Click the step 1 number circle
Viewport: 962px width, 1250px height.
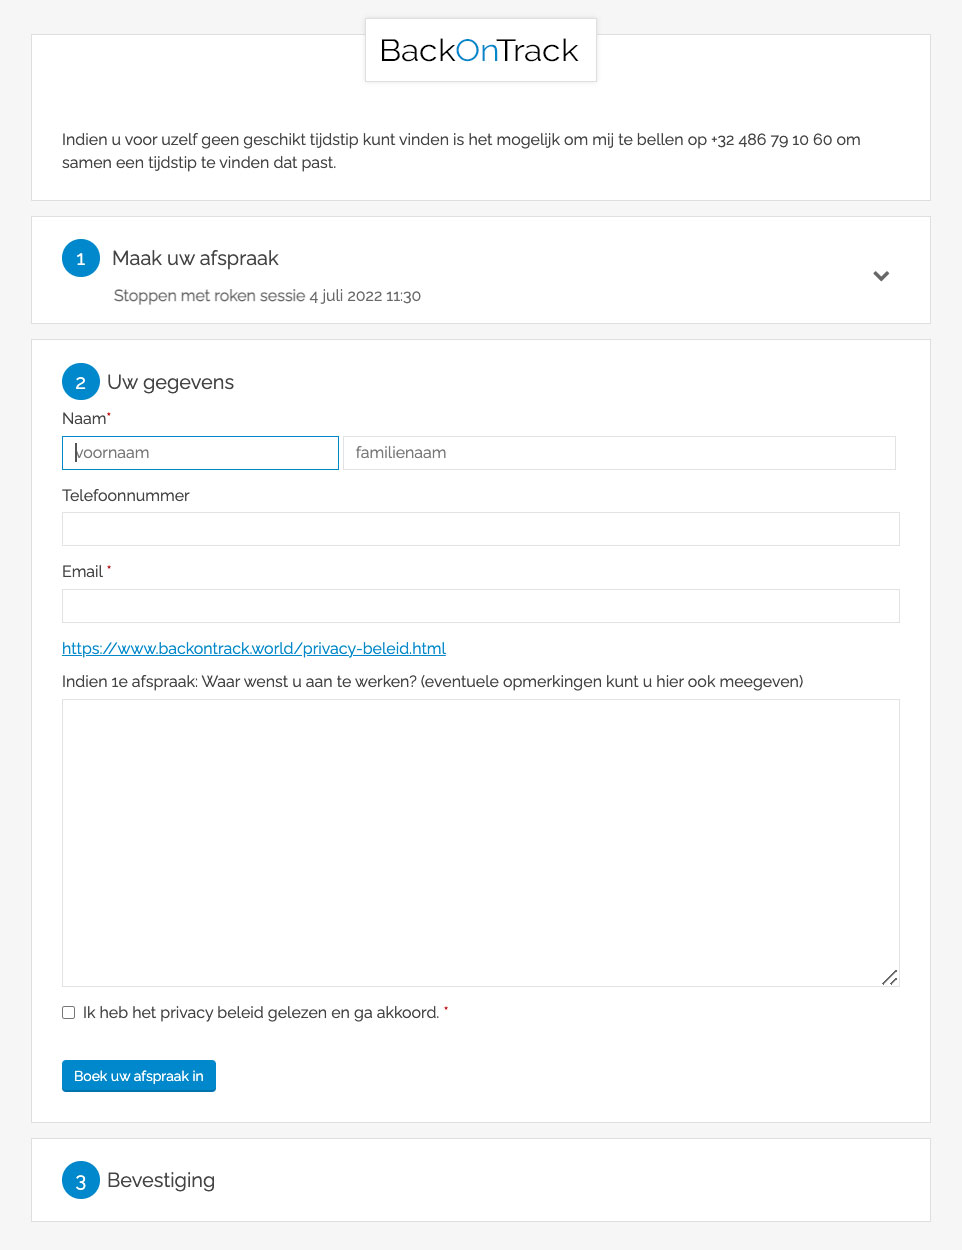81,258
